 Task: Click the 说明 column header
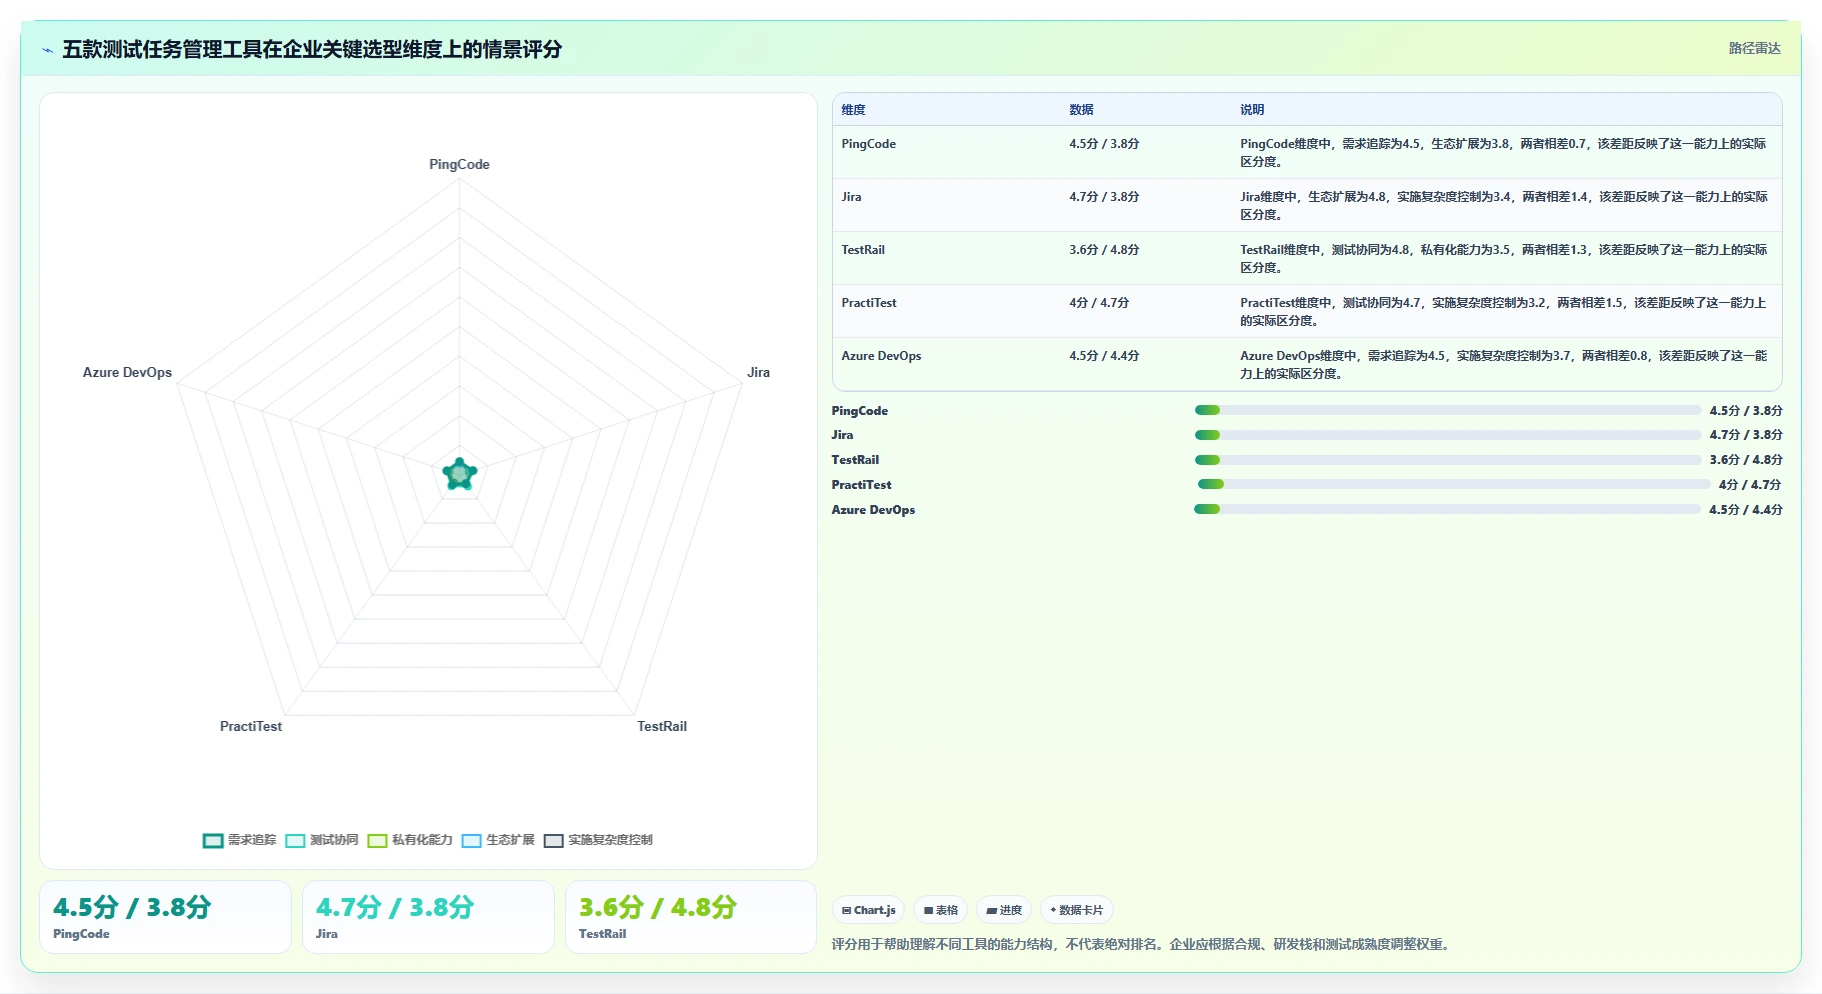click(x=1252, y=110)
